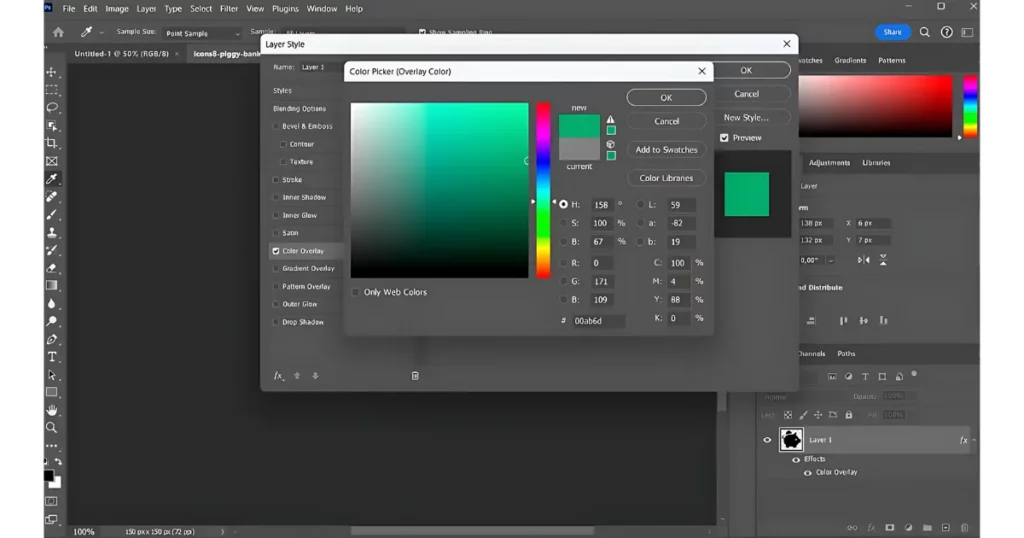
Task: Click Cancel in the Color Picker dialog
Action: click(666, 121)
